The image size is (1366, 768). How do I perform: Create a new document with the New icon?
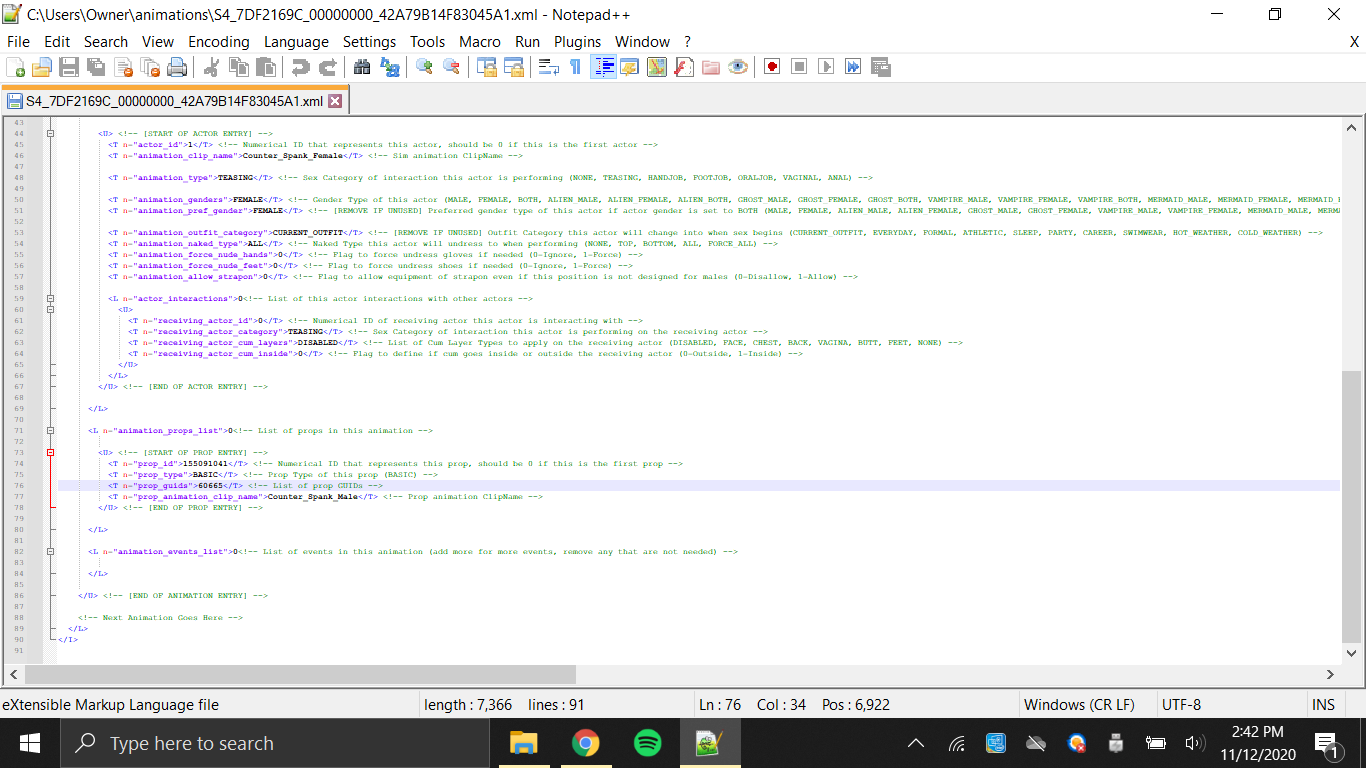16,67
